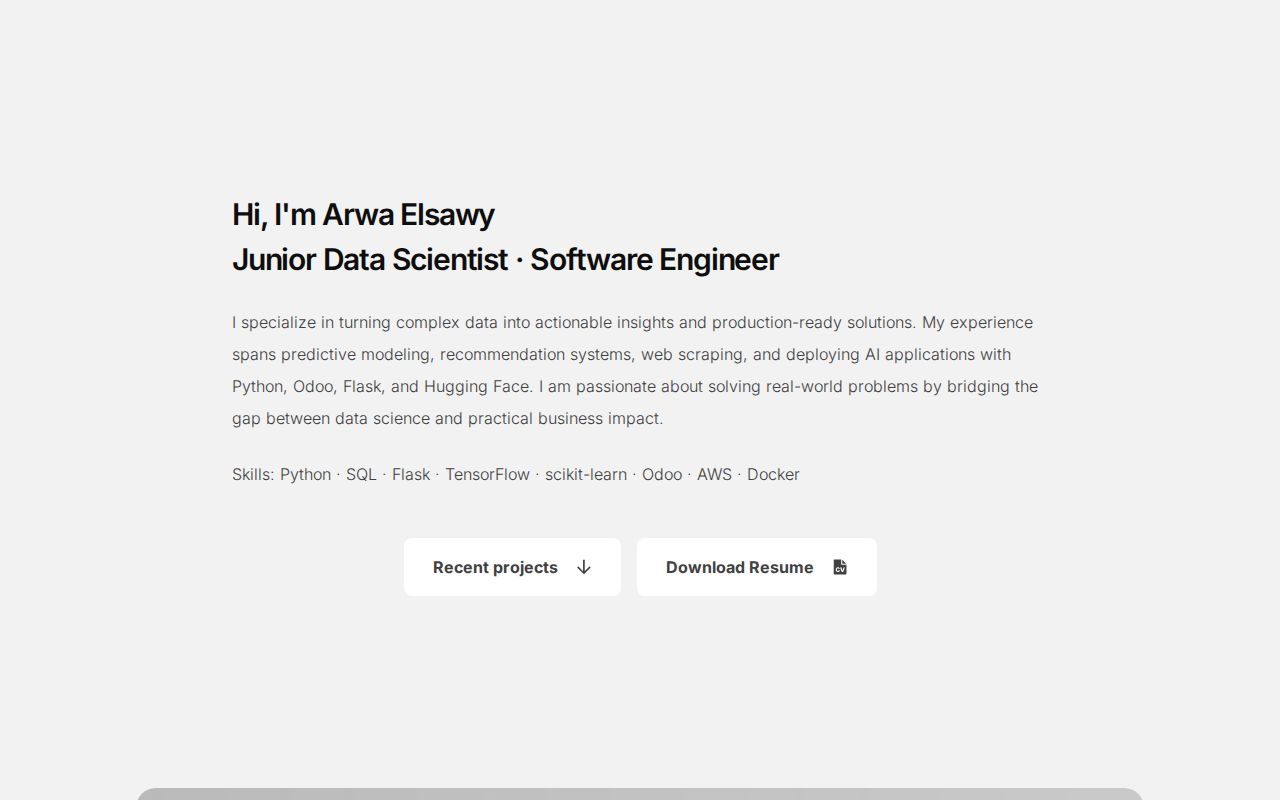Select AWS in the Skills line

coord(714,474)
